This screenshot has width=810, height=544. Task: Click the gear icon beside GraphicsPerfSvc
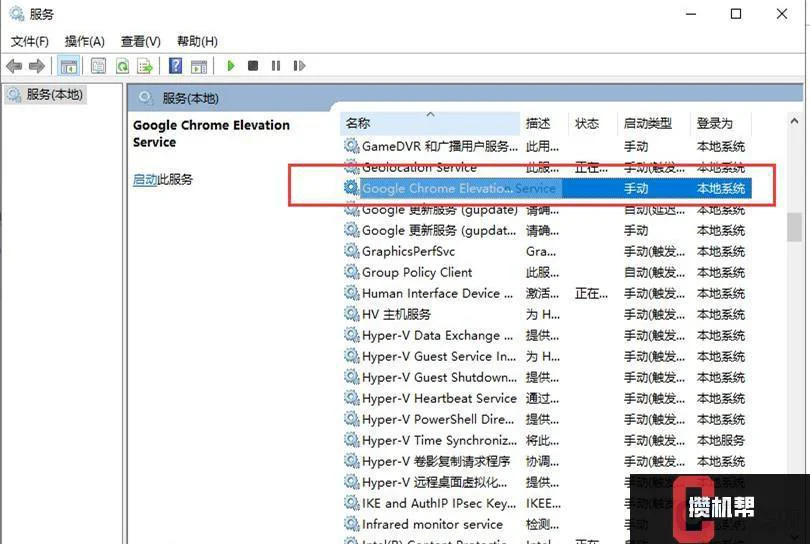(352, 251)
